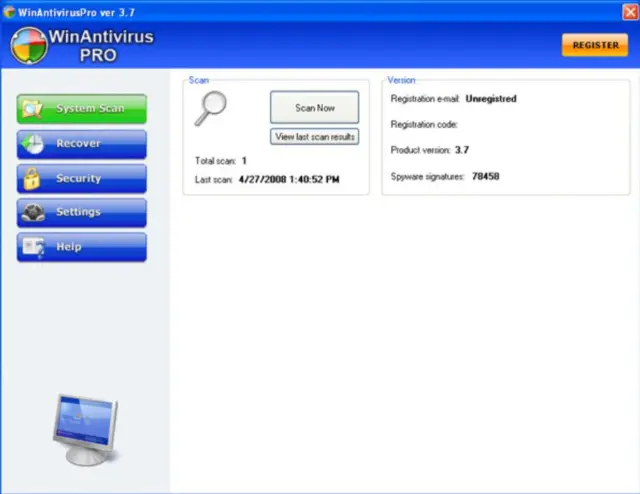The width and height of the screenshot is (640, 494).
Task: Close the WinAntivirusPro window
Action: click(631, 12)
